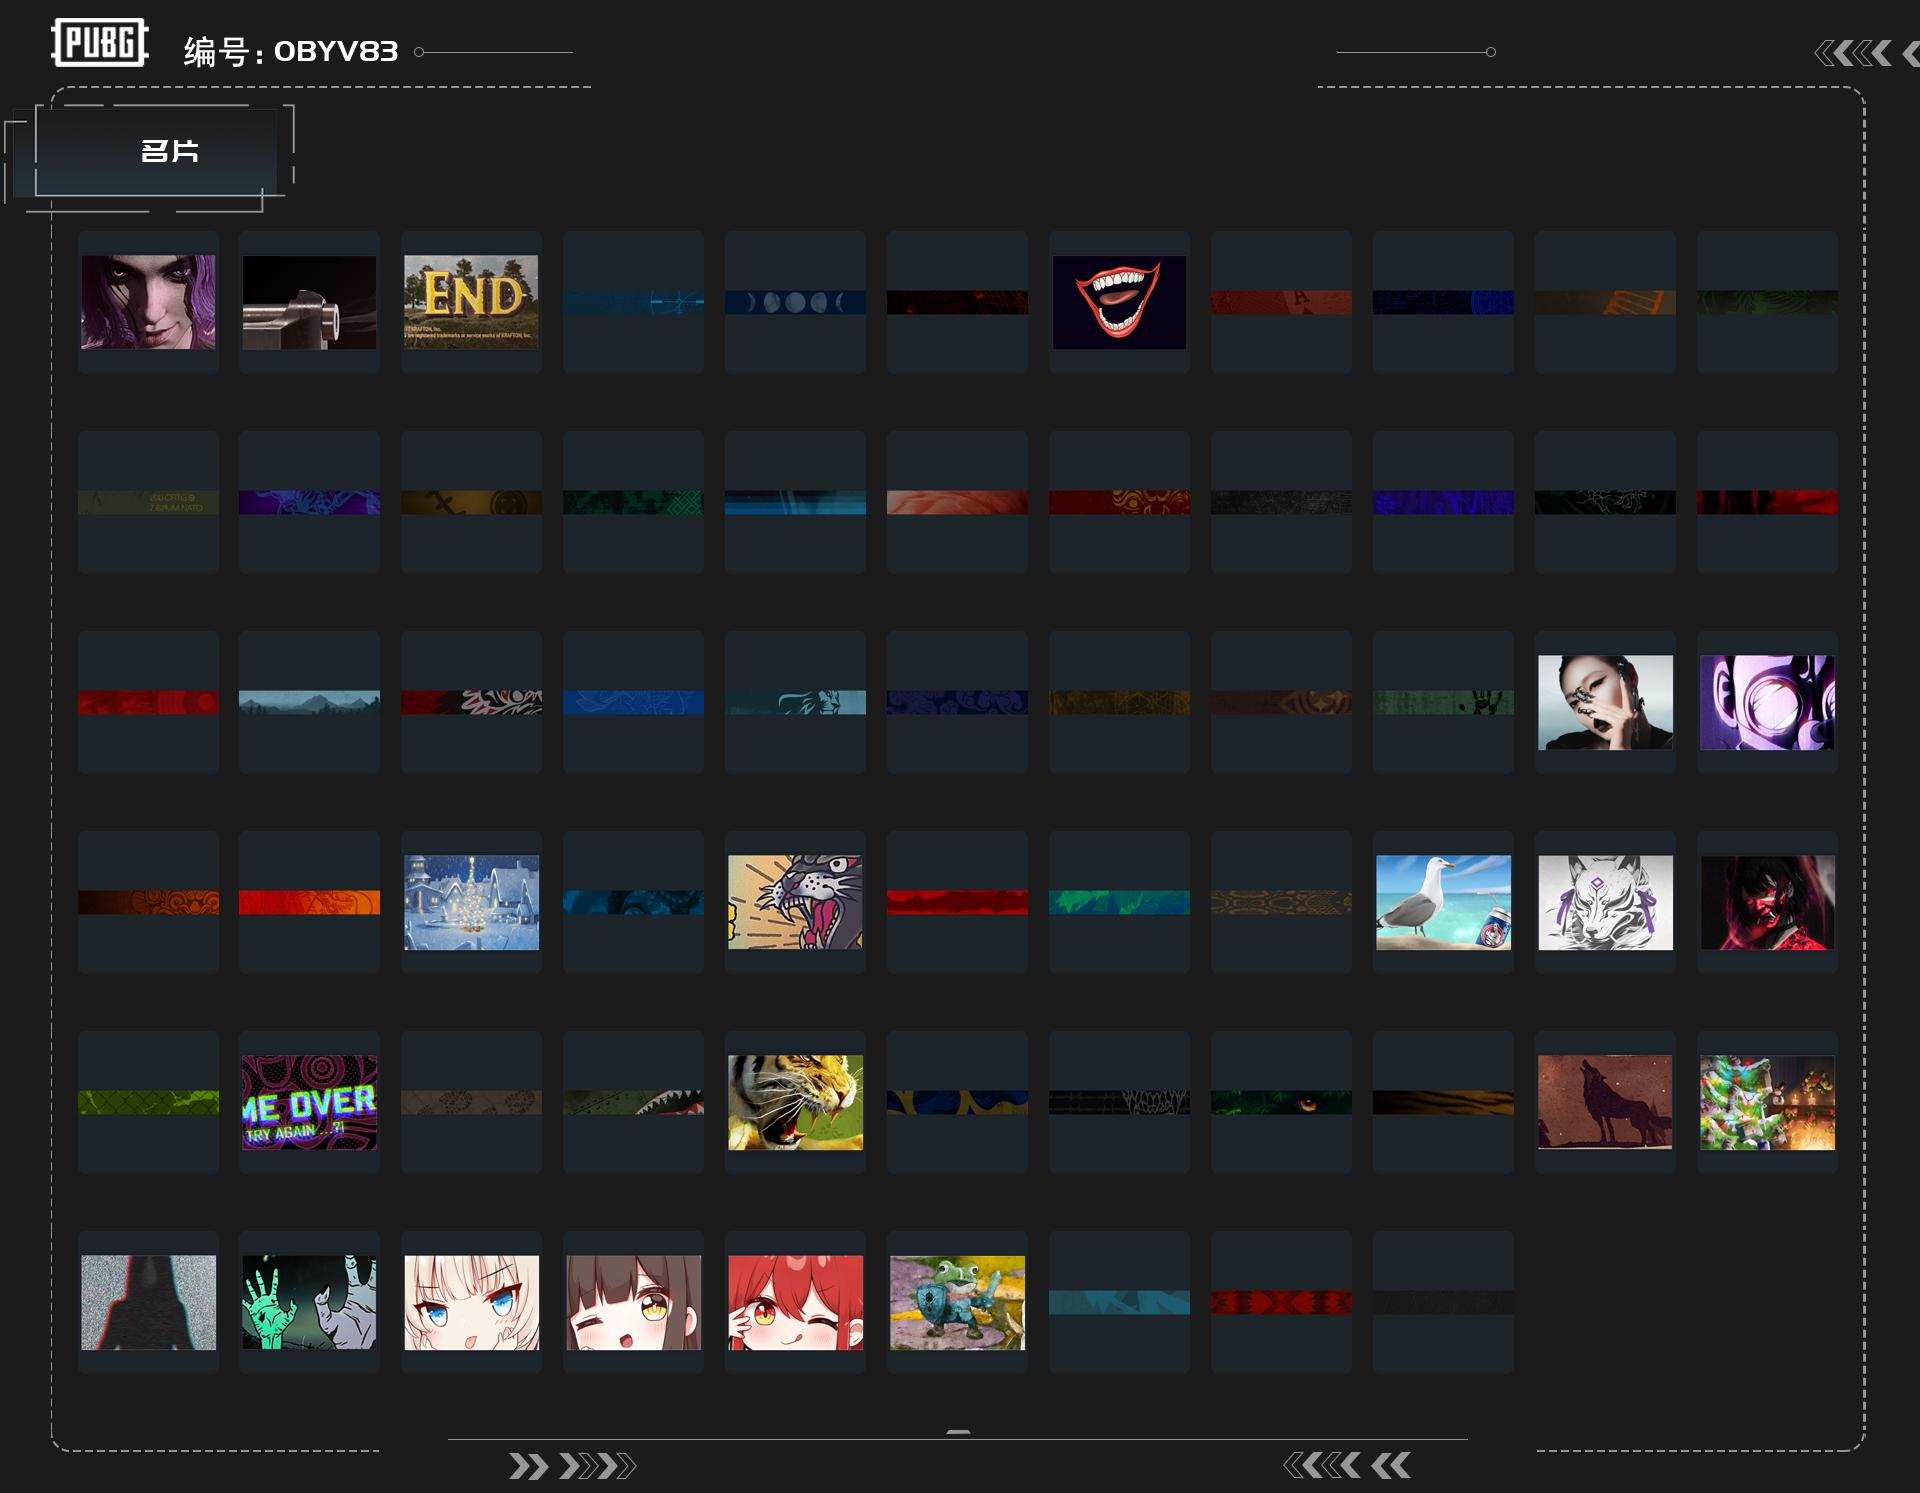Pick the snowy Christmas village nameplate

(471, 902)
